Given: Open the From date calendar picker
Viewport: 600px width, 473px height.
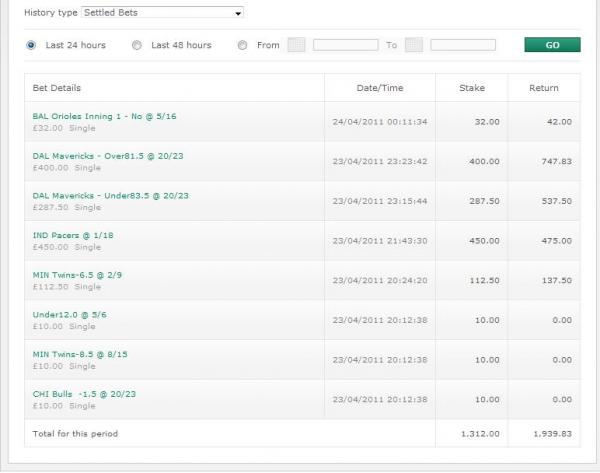Looking at the screenshot, I should click(296, 45).
